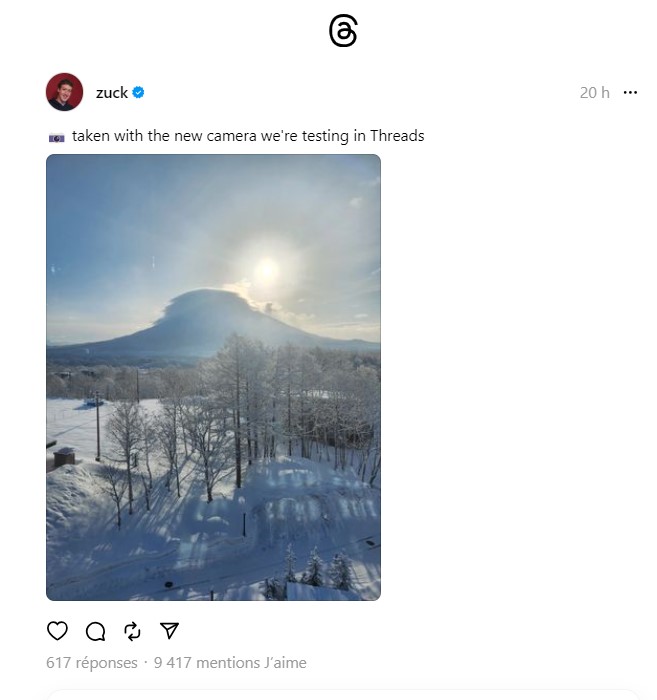Image resolution: width=657 pixels, height=700 pixels.
Task: Click the blue verified badge
Action: 138,92
